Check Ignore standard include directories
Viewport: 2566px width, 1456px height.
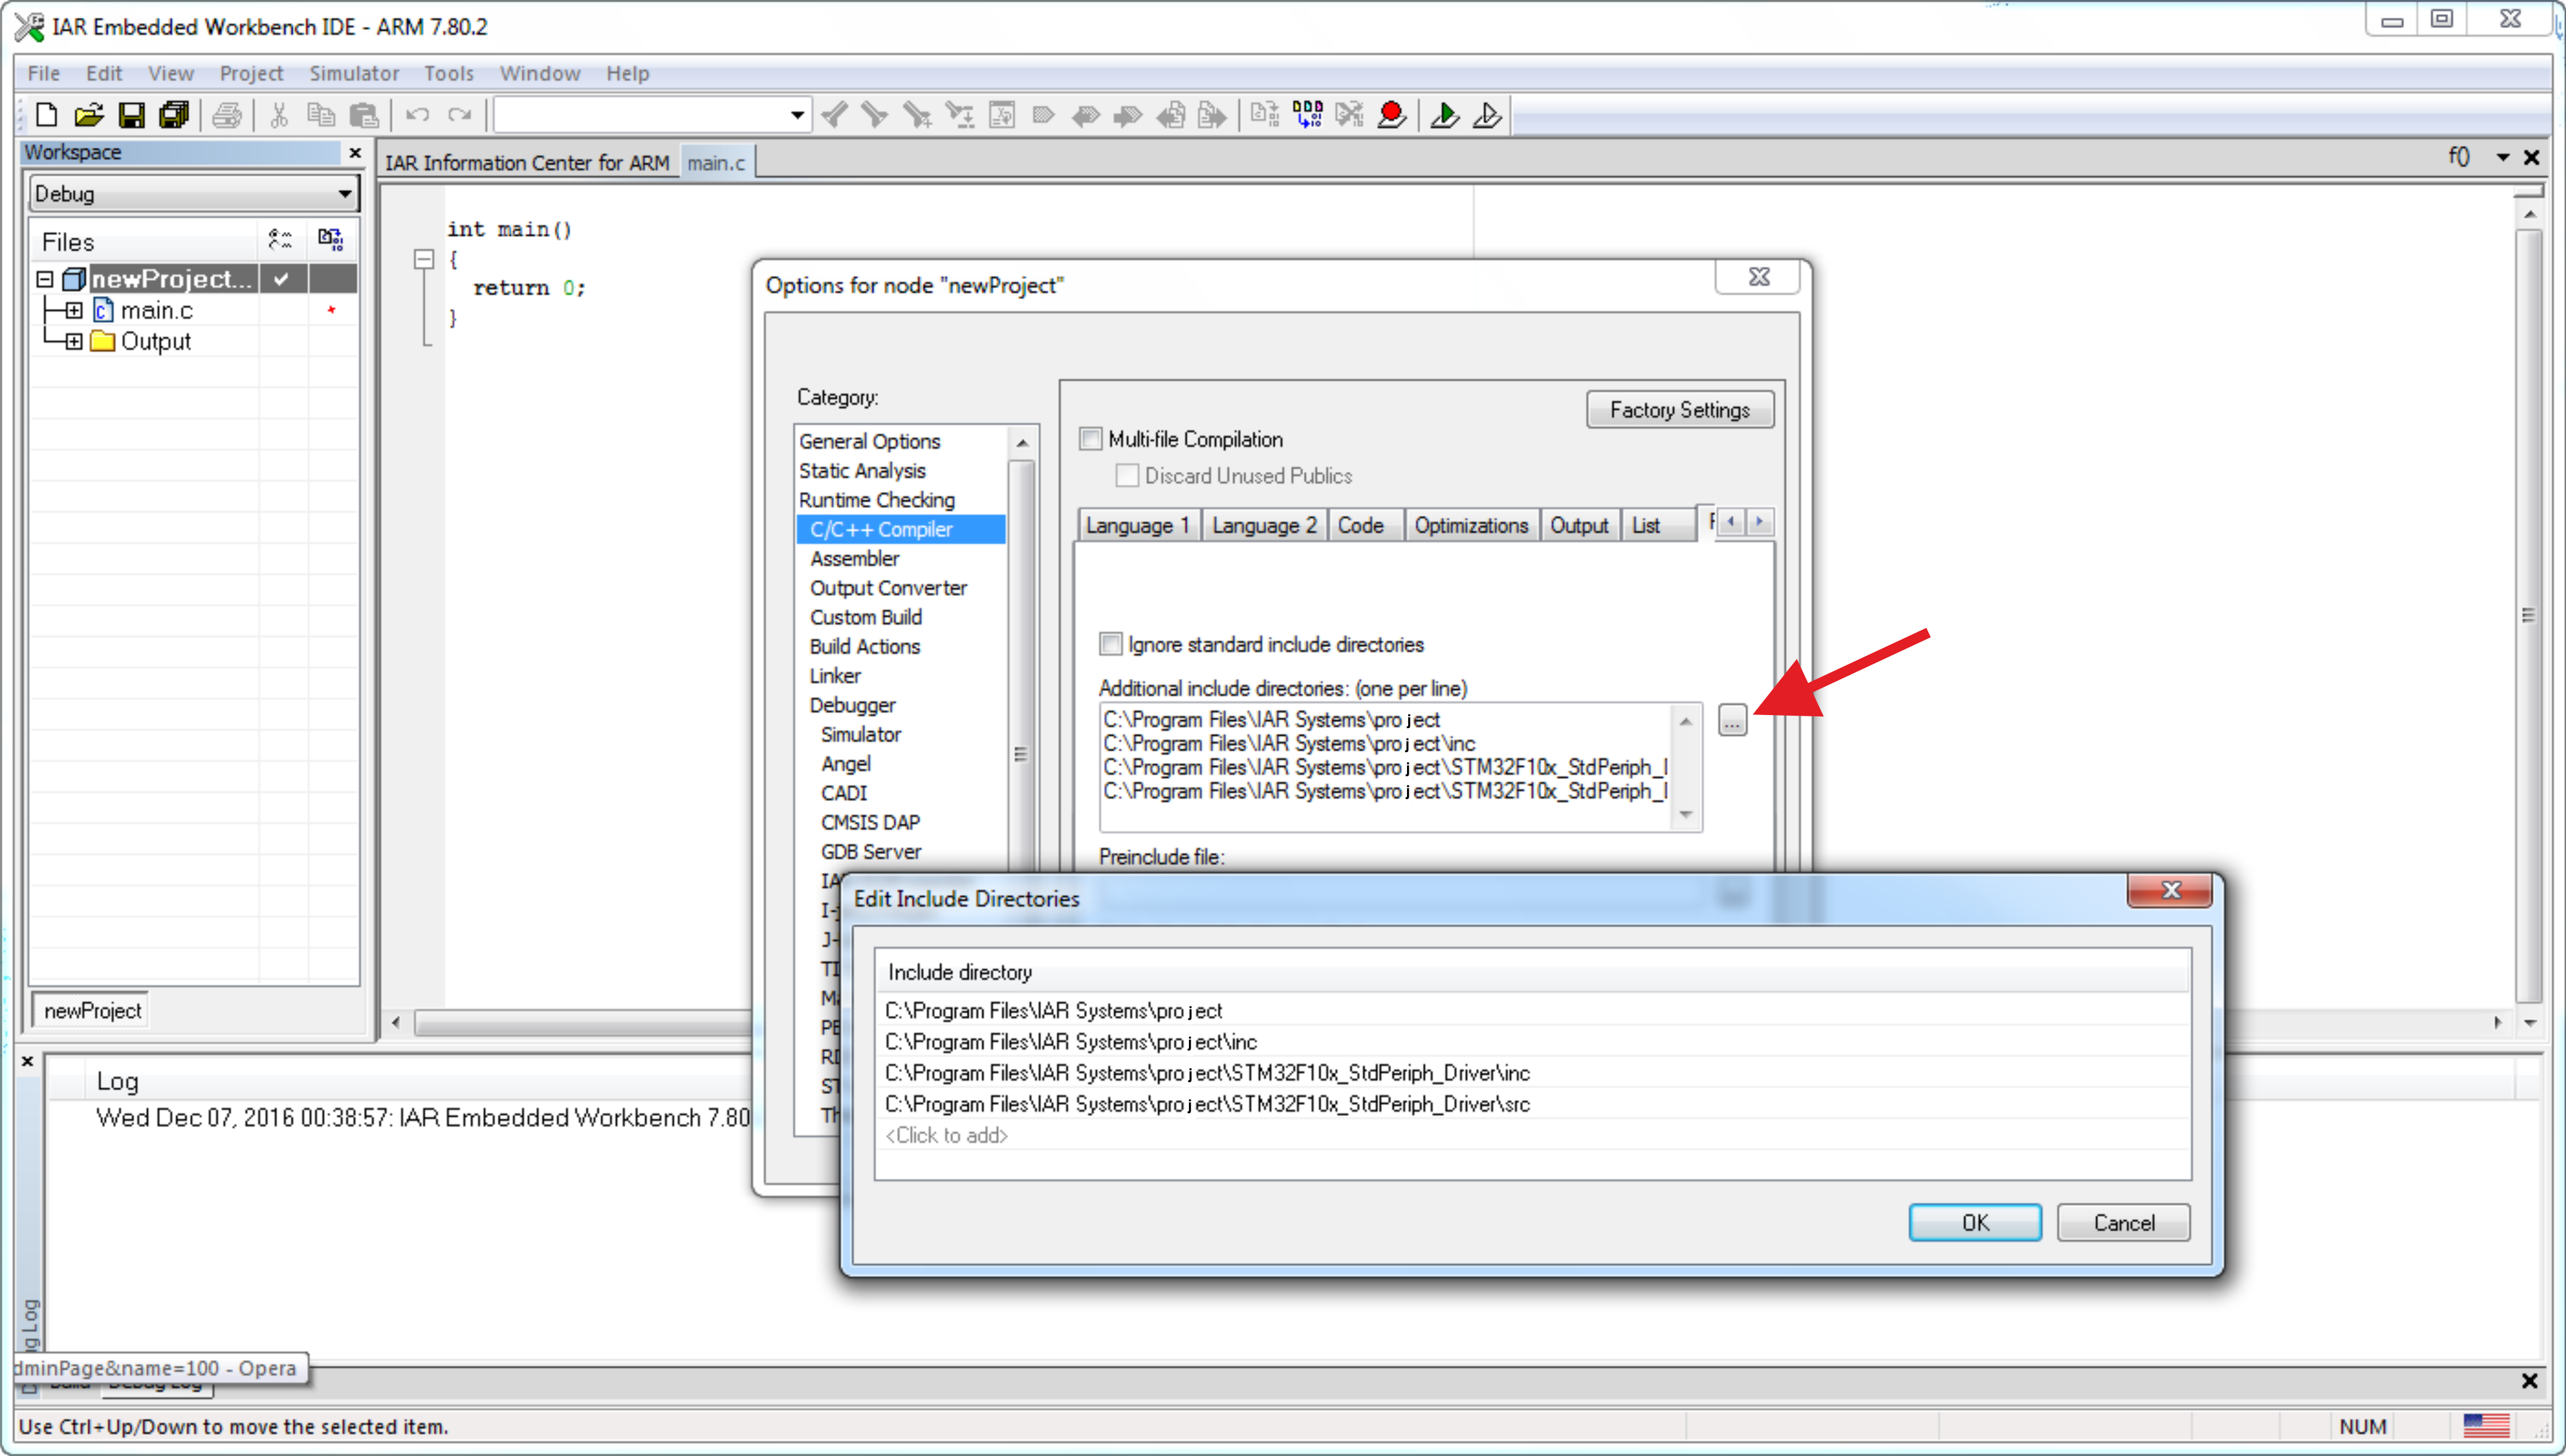click(1110, 644)
